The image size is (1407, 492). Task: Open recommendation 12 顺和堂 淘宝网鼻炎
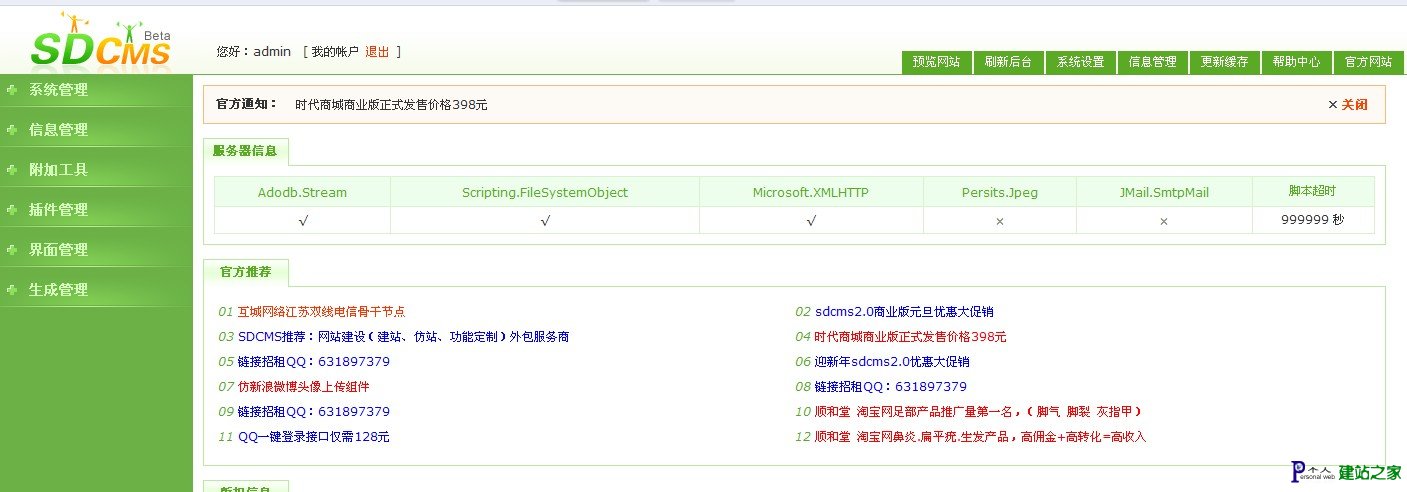(980, 437)
